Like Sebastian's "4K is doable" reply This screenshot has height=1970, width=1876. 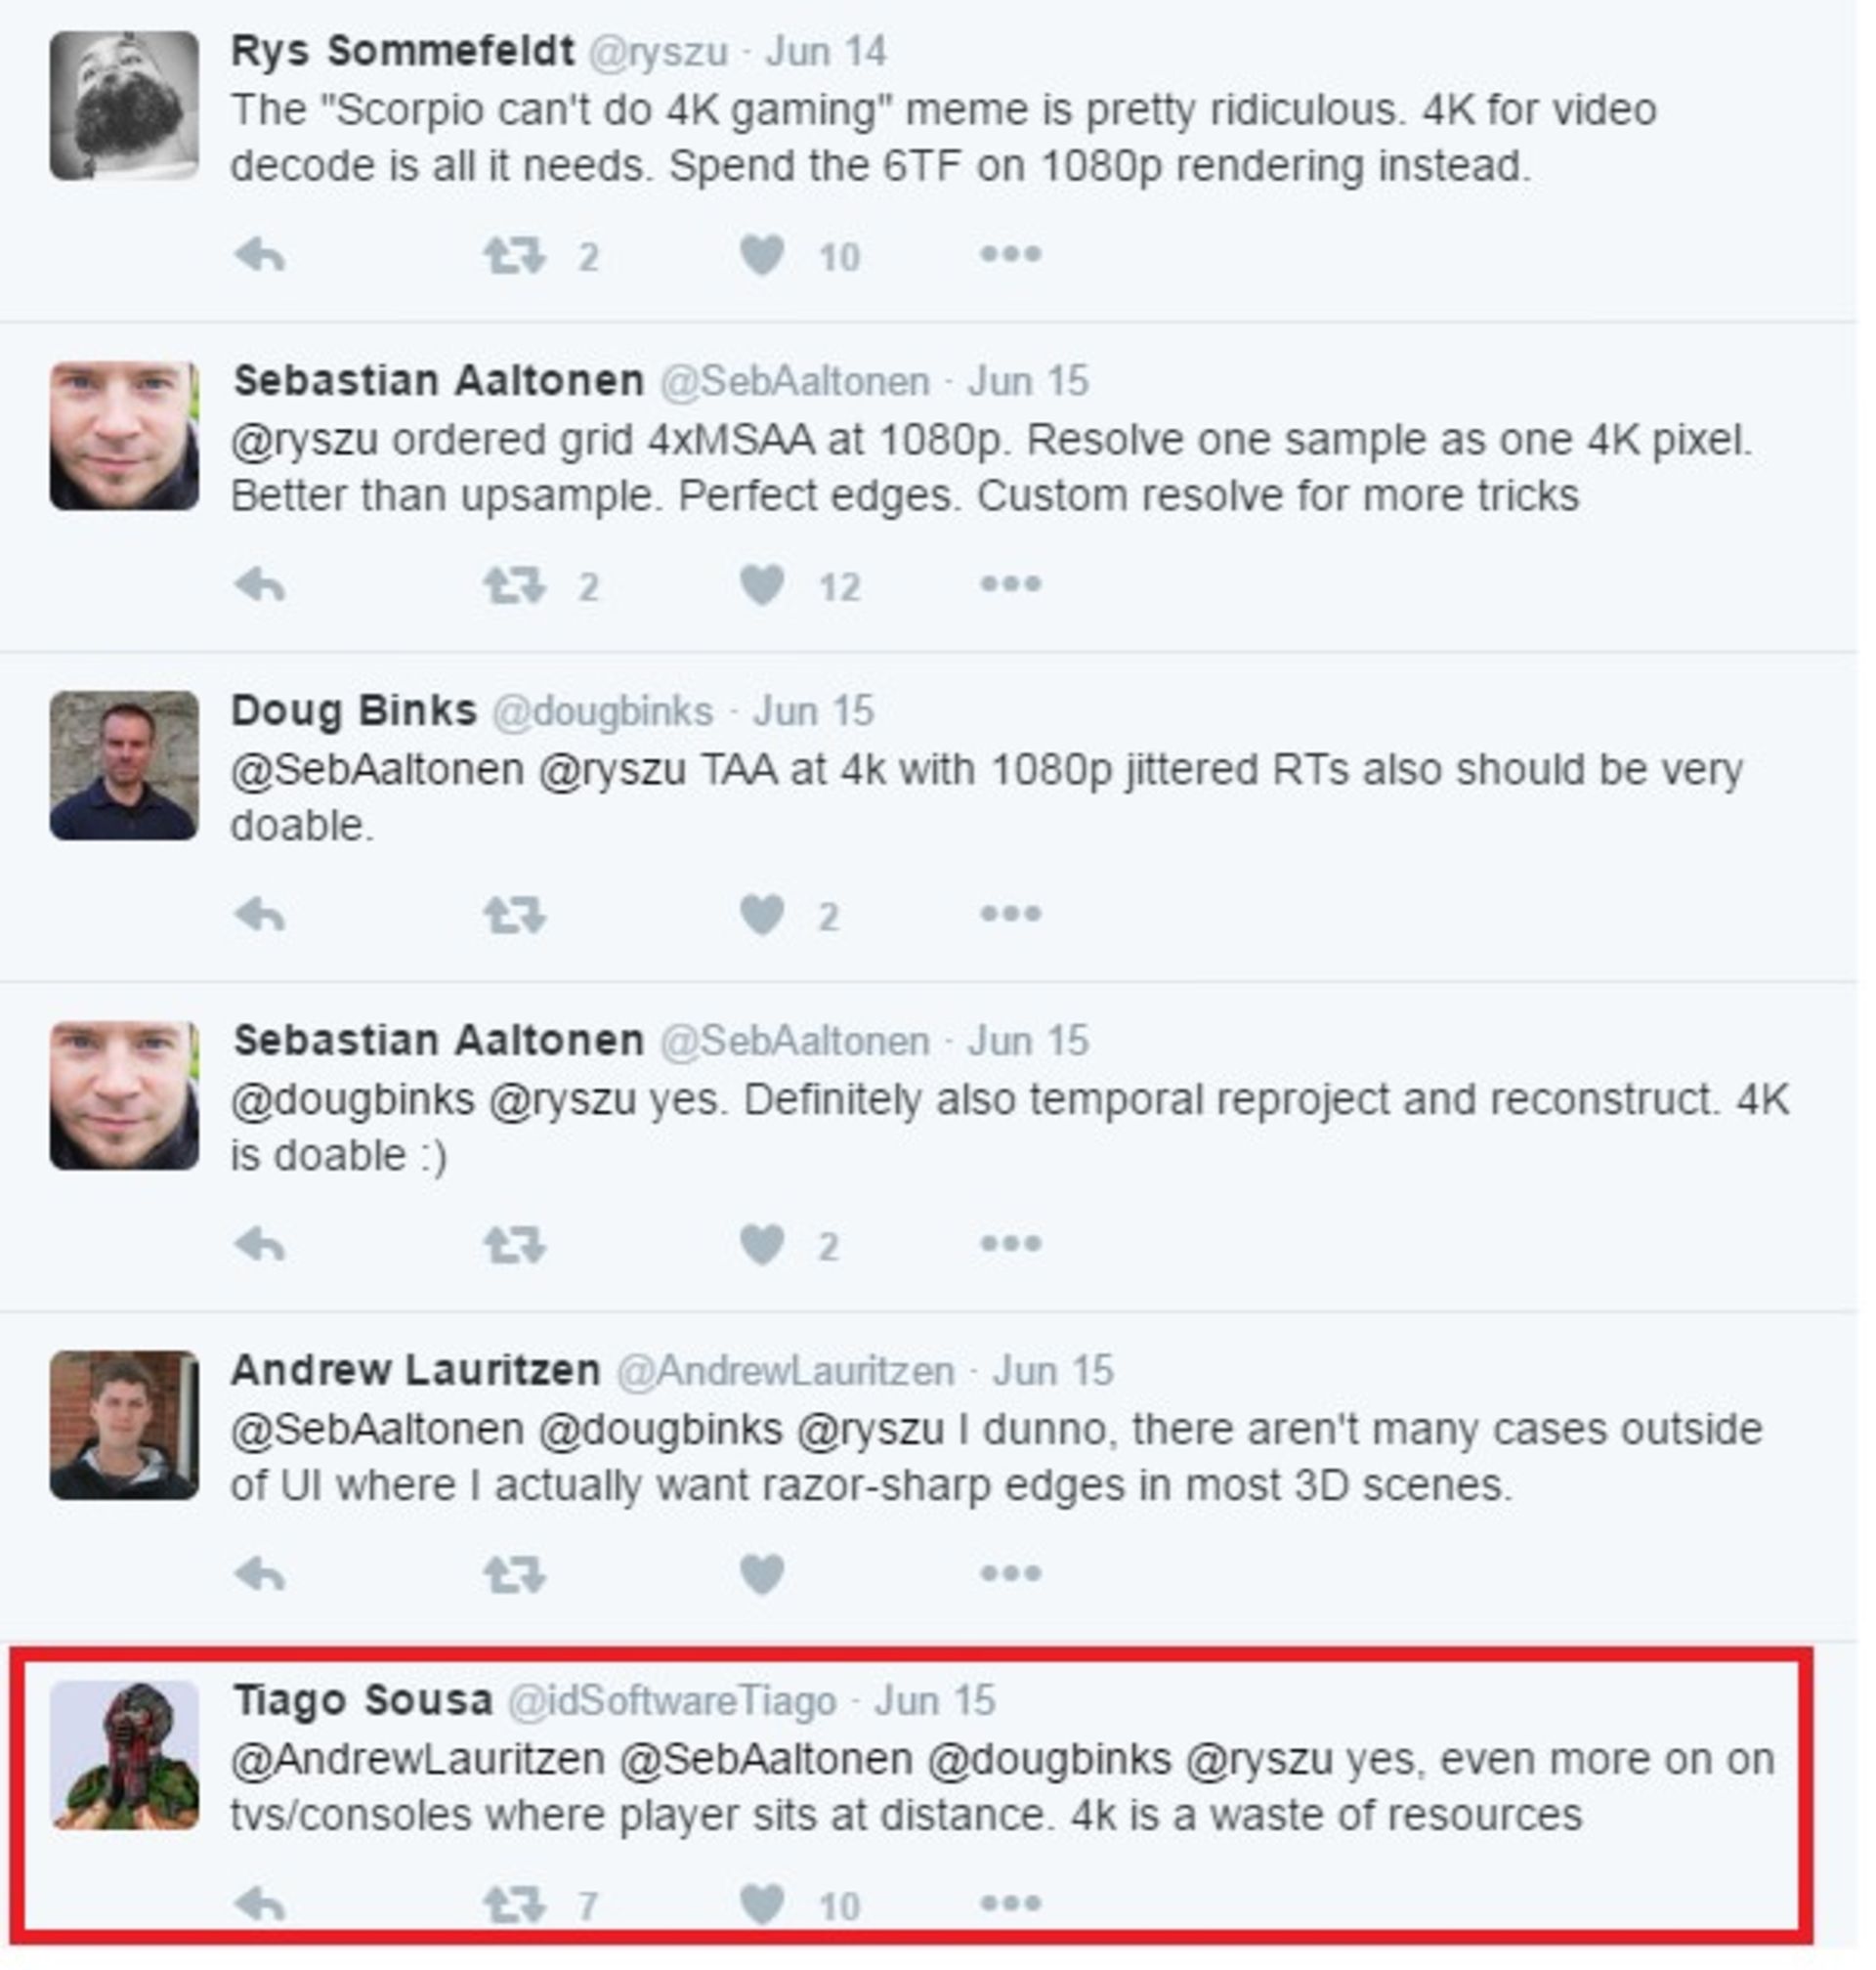[762, 1245]
